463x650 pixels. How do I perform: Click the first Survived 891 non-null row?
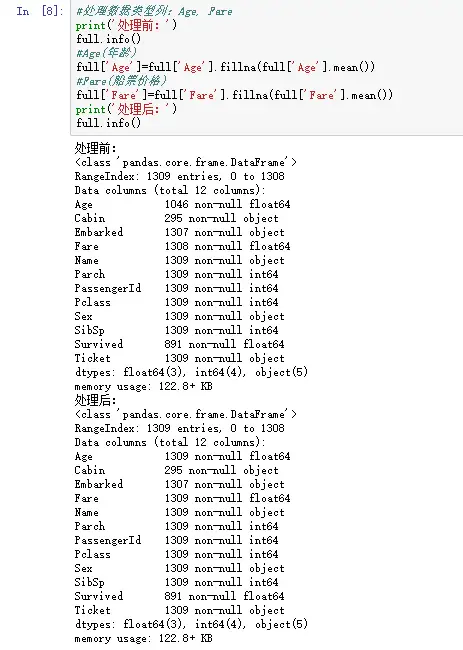(x=179, y=344)
